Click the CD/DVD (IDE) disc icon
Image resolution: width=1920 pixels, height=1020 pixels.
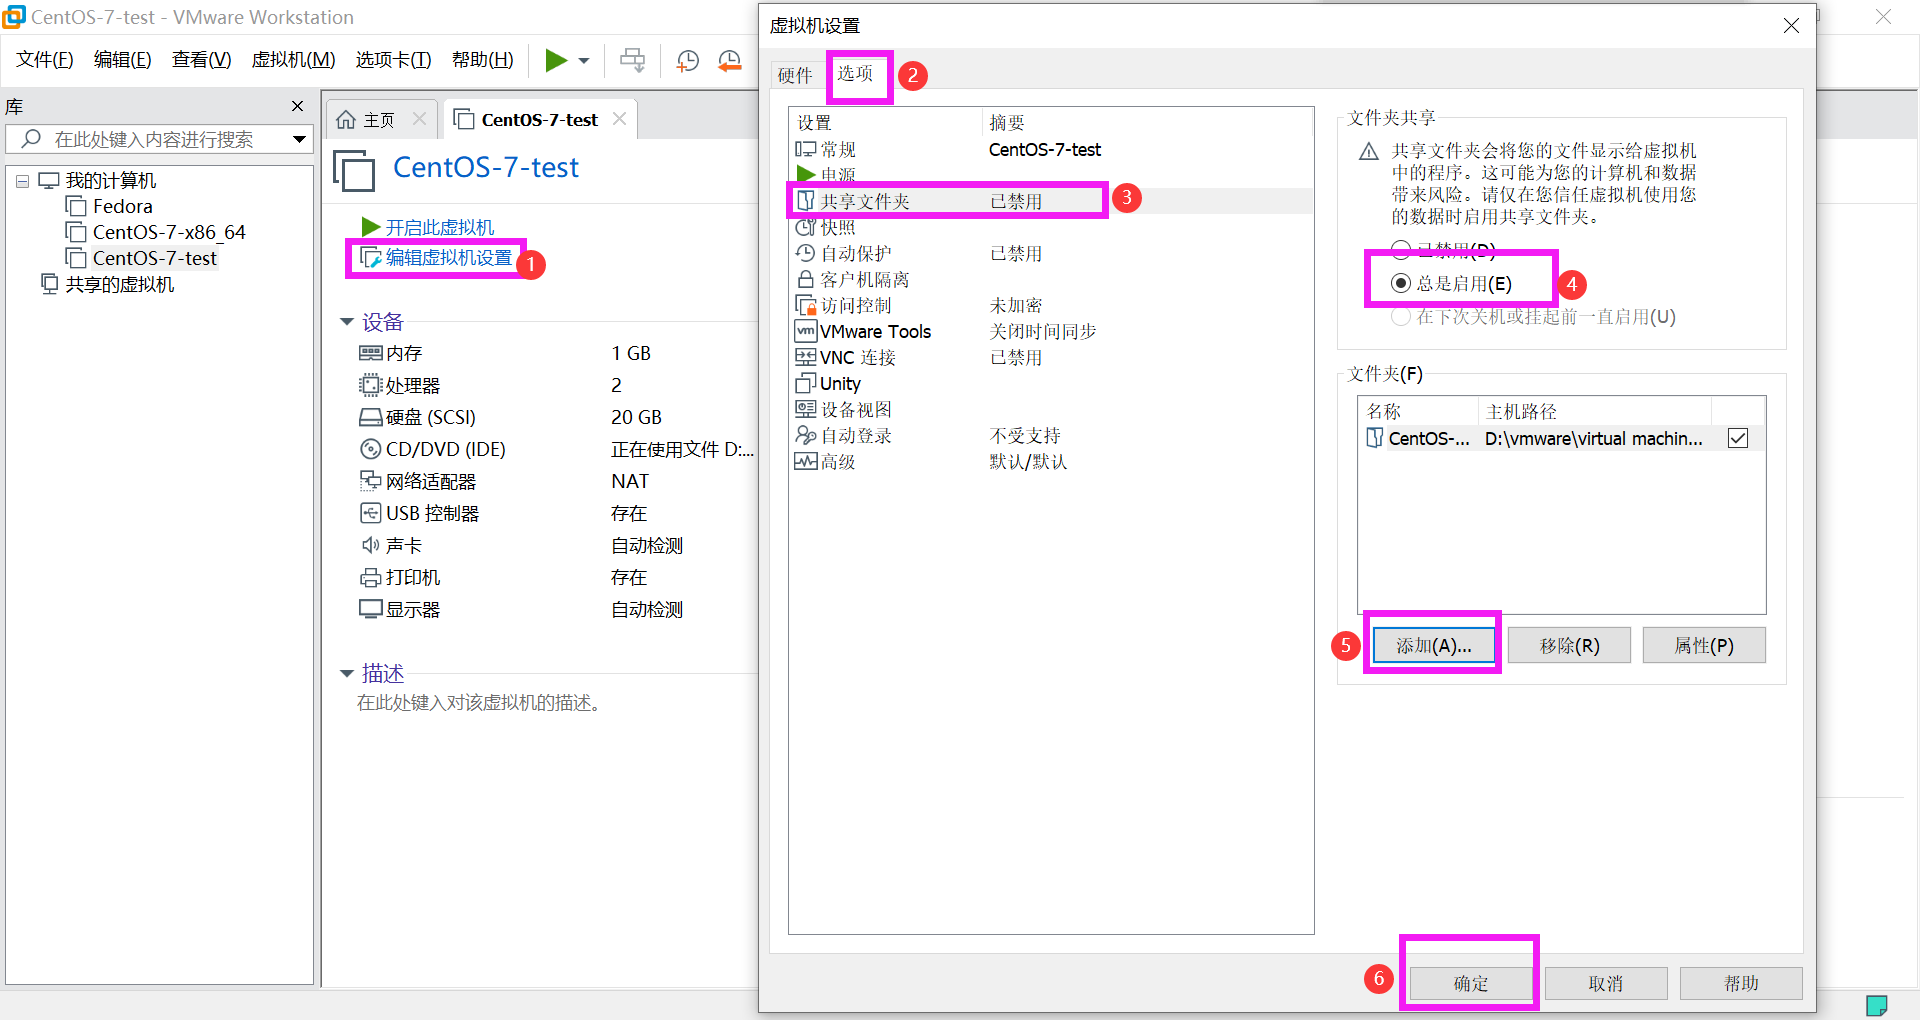click(371, 449)
